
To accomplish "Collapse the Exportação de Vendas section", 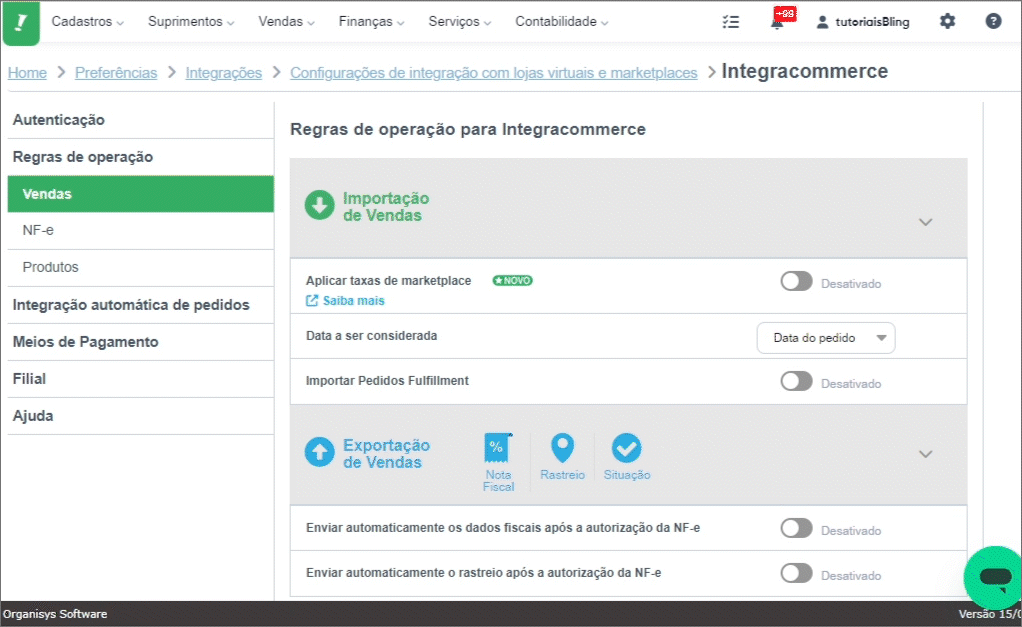I will click(926, 454).
